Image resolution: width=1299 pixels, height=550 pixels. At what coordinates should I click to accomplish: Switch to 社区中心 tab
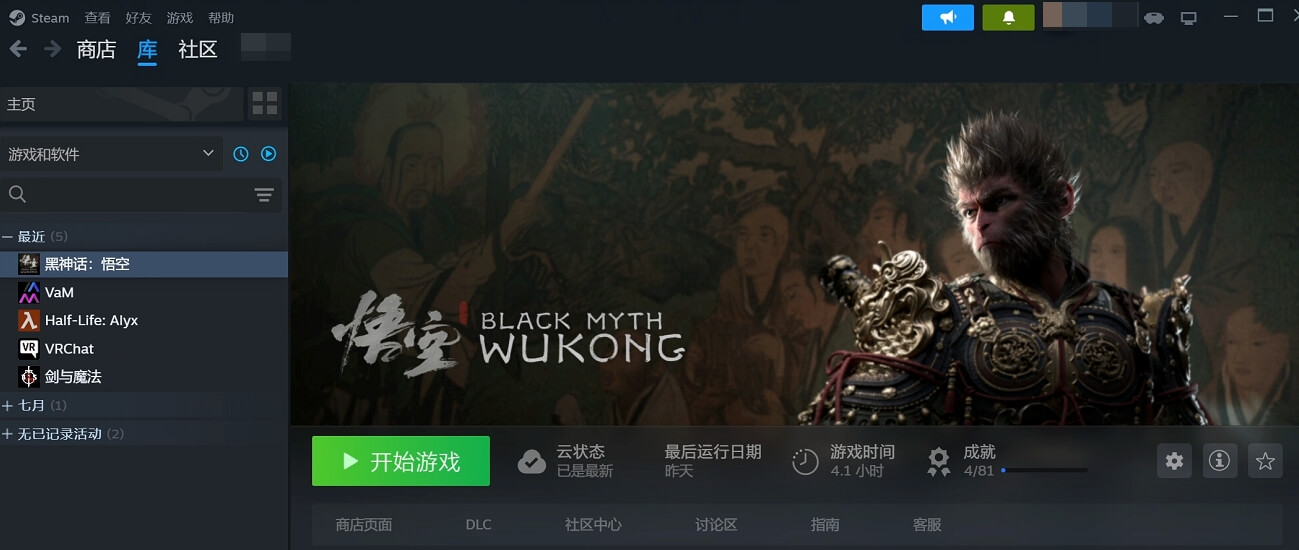(x=593, y=525)
